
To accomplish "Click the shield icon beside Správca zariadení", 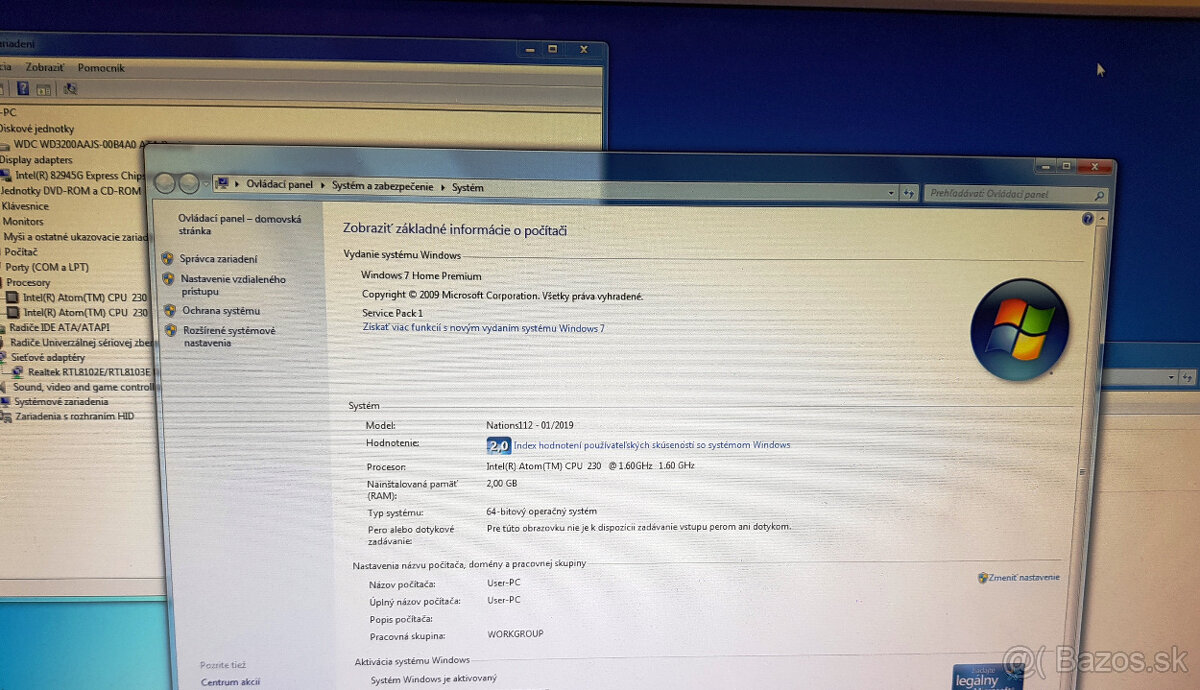I will 167,258.
